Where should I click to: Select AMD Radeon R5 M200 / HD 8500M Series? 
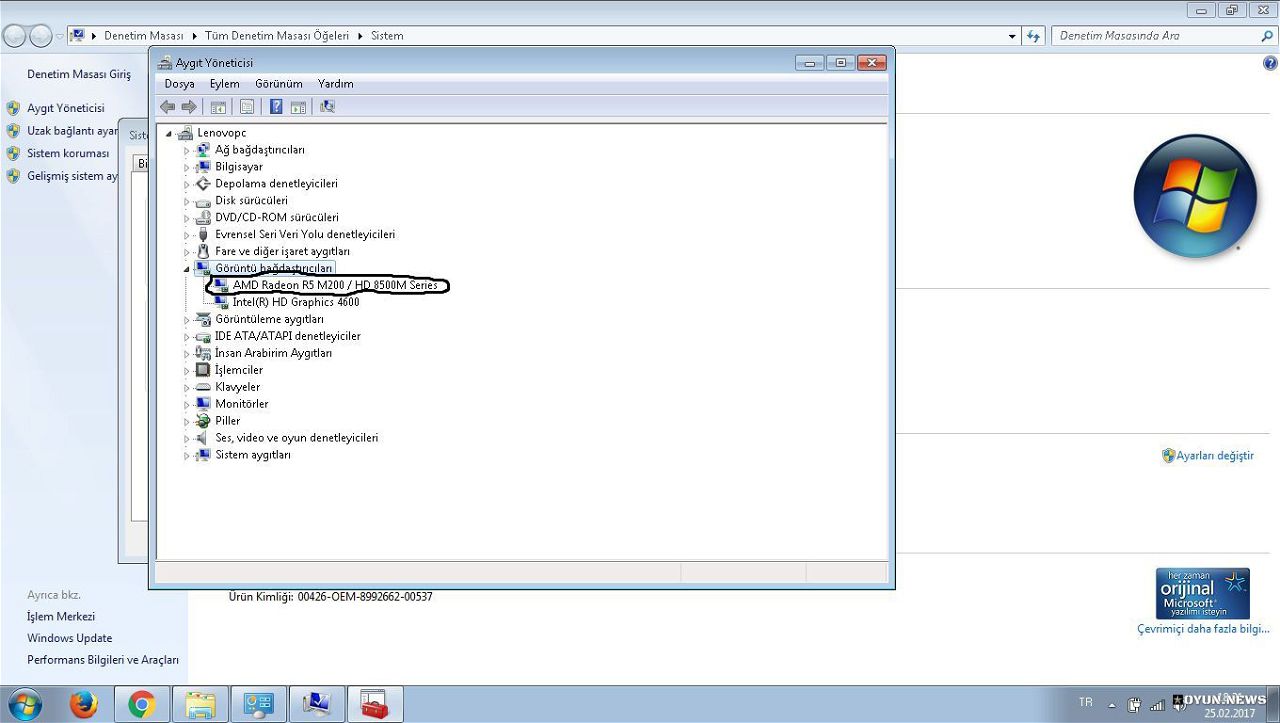coord(335,285)
